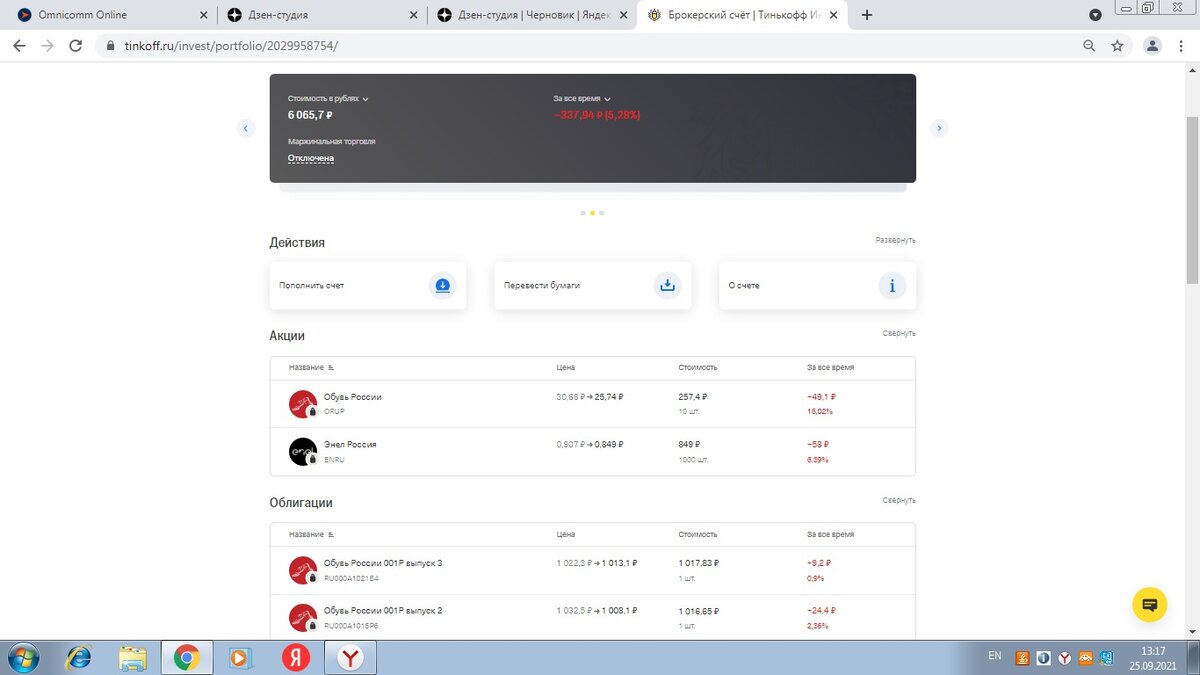Show previous portfolio card with left arrow

point(246,128)
